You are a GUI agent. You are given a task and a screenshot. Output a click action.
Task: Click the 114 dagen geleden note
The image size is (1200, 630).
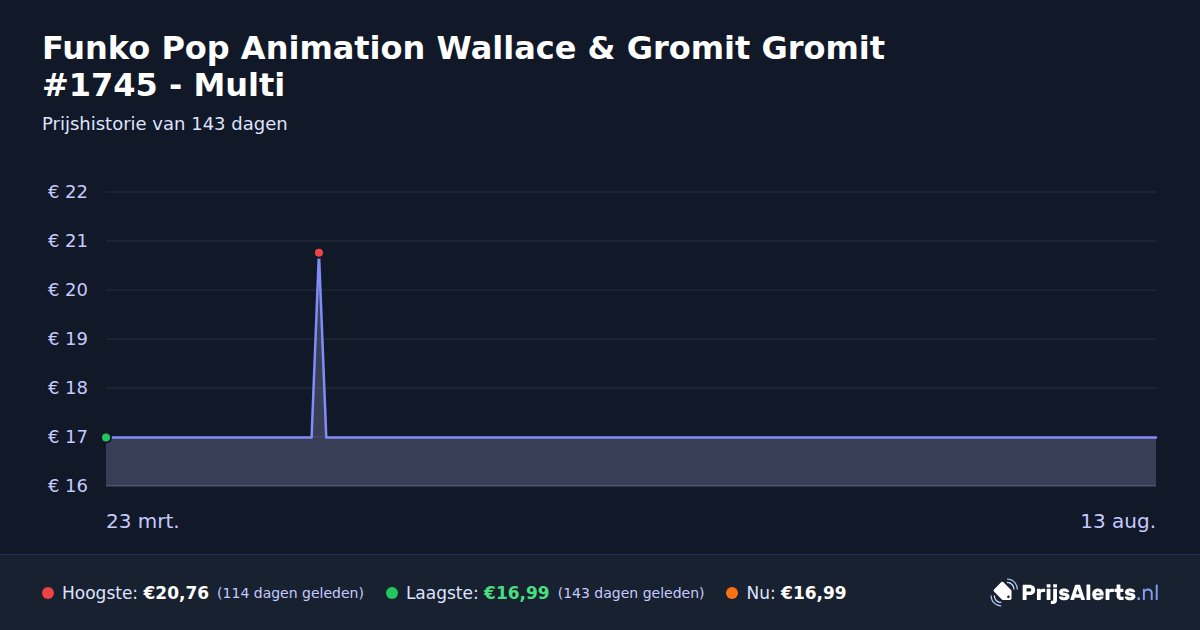[290, 593]
